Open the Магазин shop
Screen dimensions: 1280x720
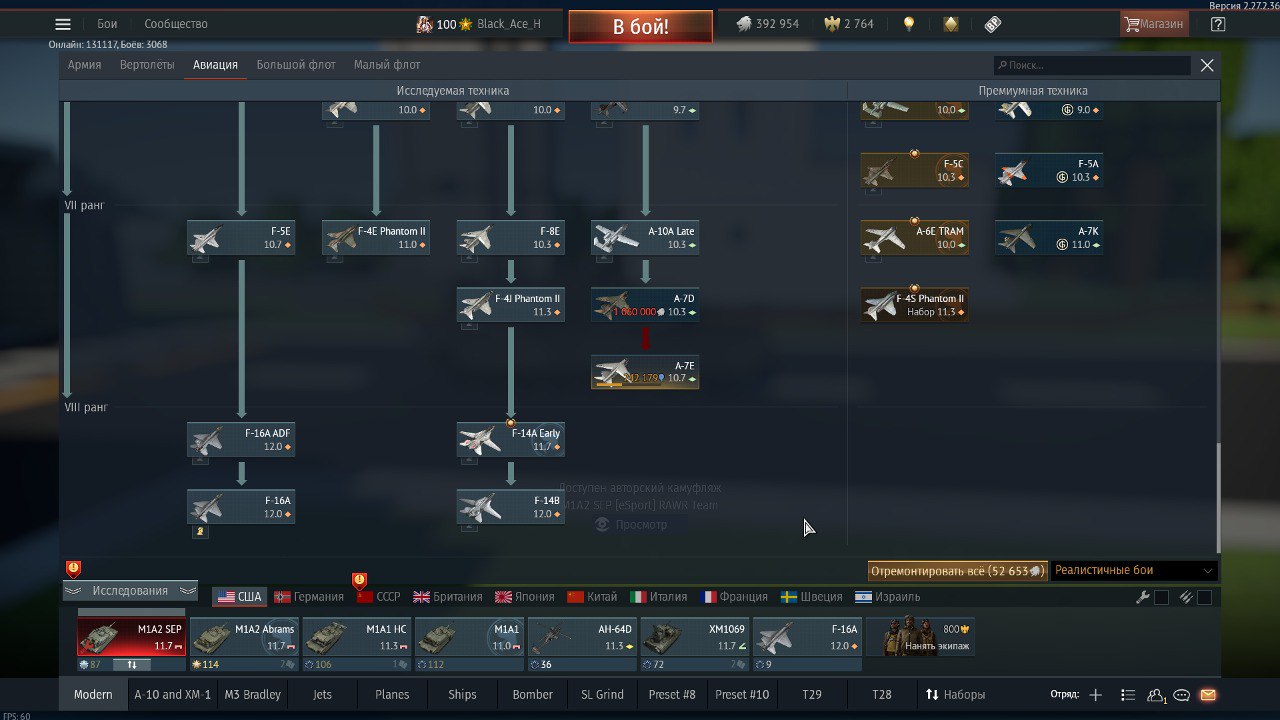[1154, 24]
